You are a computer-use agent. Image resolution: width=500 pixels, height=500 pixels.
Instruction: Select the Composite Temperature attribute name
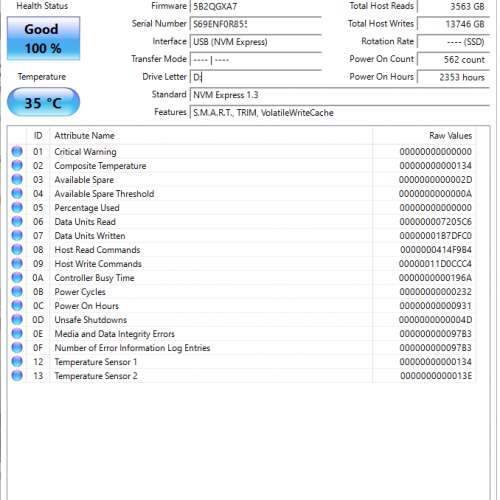(x=100, y=166)
